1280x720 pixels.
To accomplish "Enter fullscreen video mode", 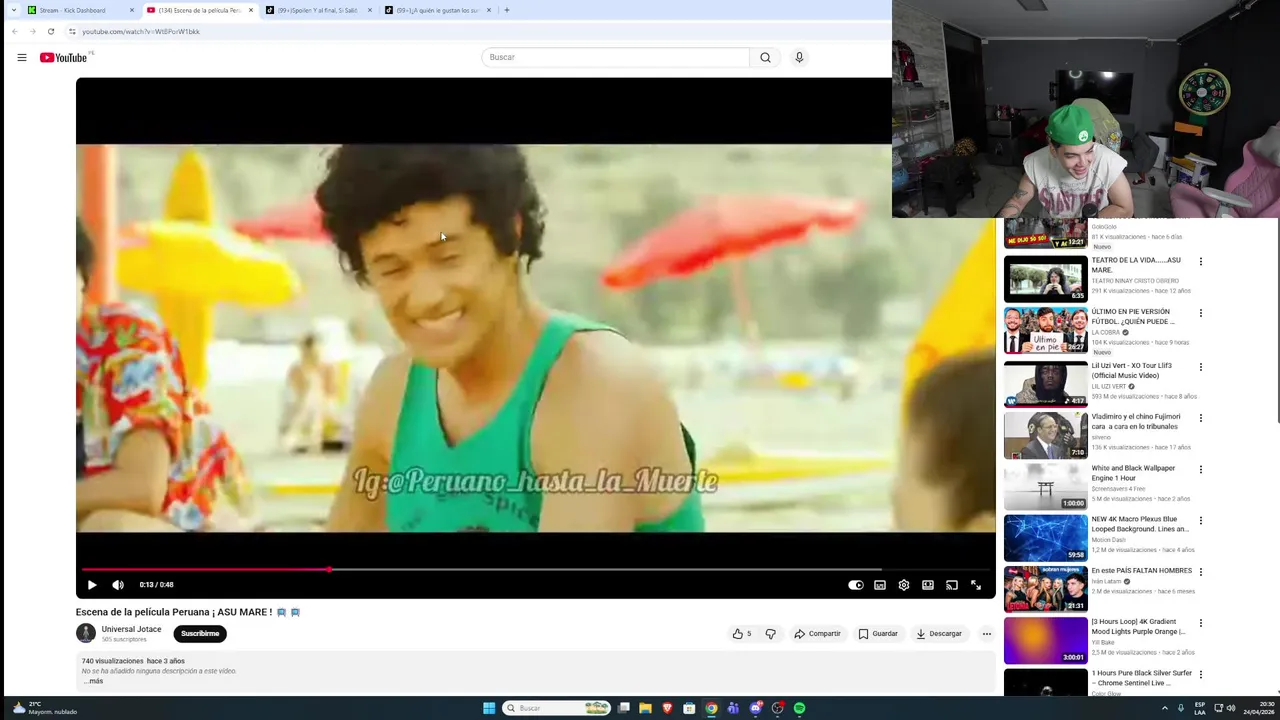I will click(x=976, y=585).
